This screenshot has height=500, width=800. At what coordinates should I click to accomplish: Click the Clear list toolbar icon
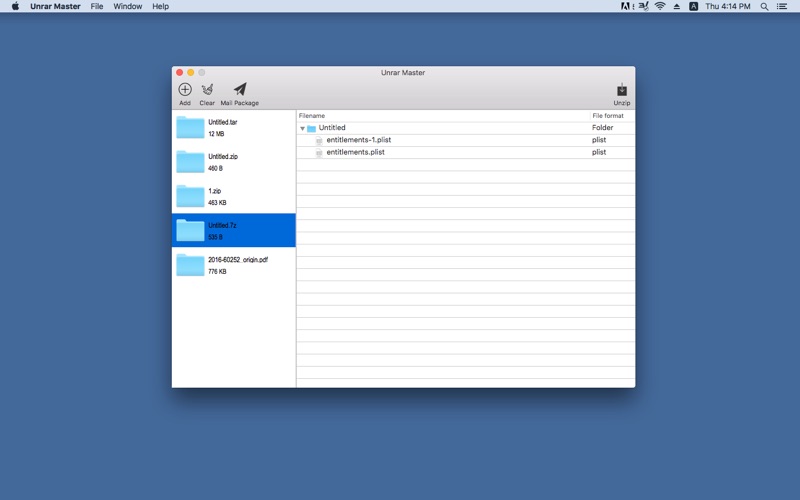click(207, 89)
